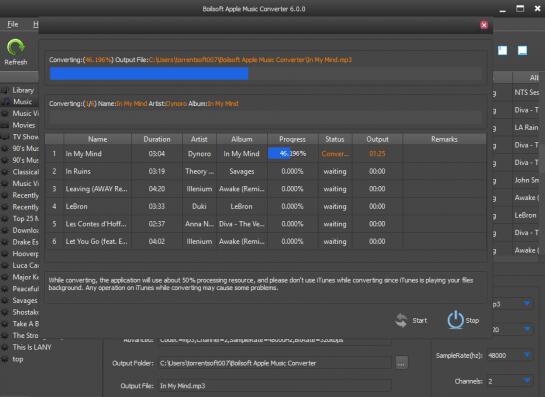545x397 pixels.
Task: Select 'LA Rain' entry in right list
Action: [x=526, y=128]
